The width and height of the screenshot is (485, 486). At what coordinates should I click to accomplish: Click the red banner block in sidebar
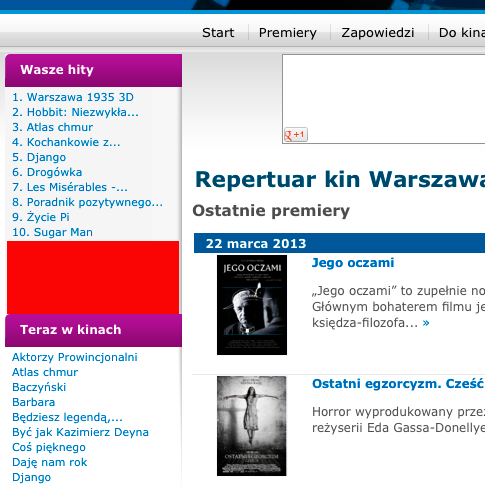click(x=93, y=277)
